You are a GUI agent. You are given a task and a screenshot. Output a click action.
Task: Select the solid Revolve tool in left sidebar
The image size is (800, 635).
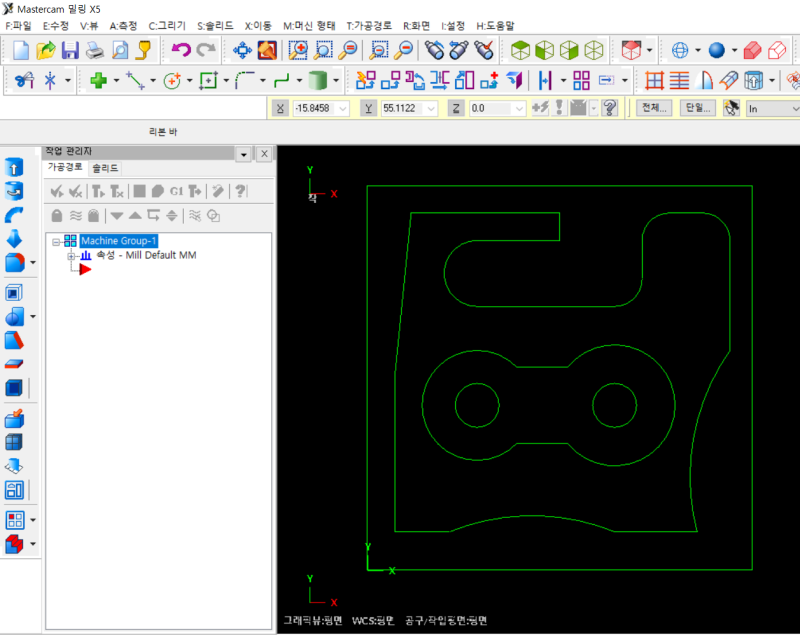[15, 190]
